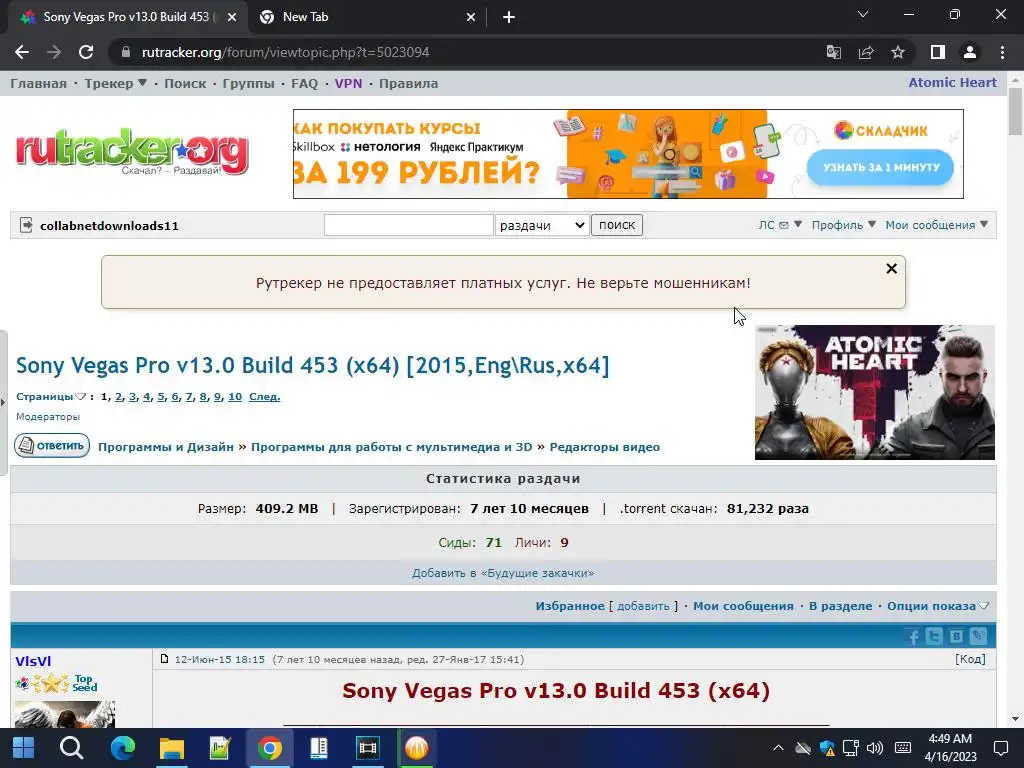Switch to Chrome in the taskbar
The image size is (1024, 768).
click(269, 748)
